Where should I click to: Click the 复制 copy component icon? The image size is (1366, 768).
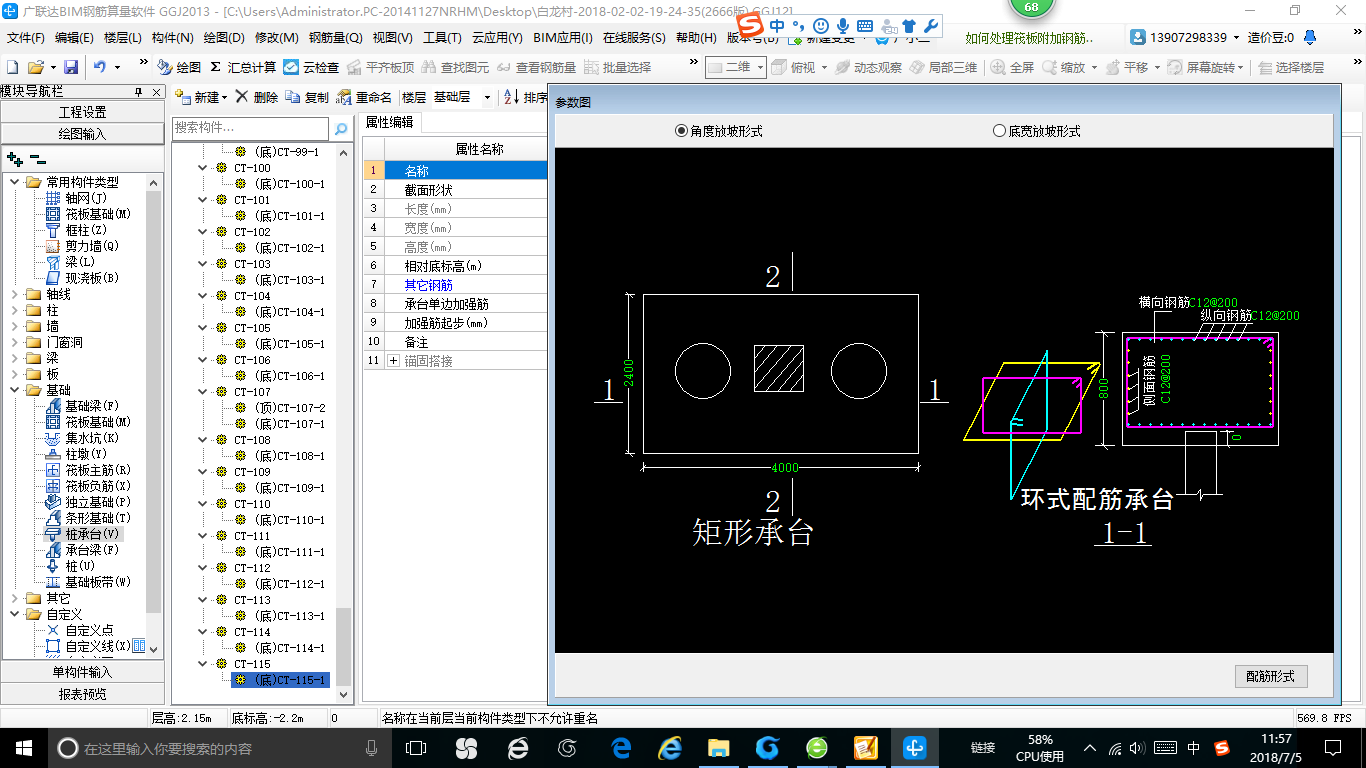[x=306, y=98]
